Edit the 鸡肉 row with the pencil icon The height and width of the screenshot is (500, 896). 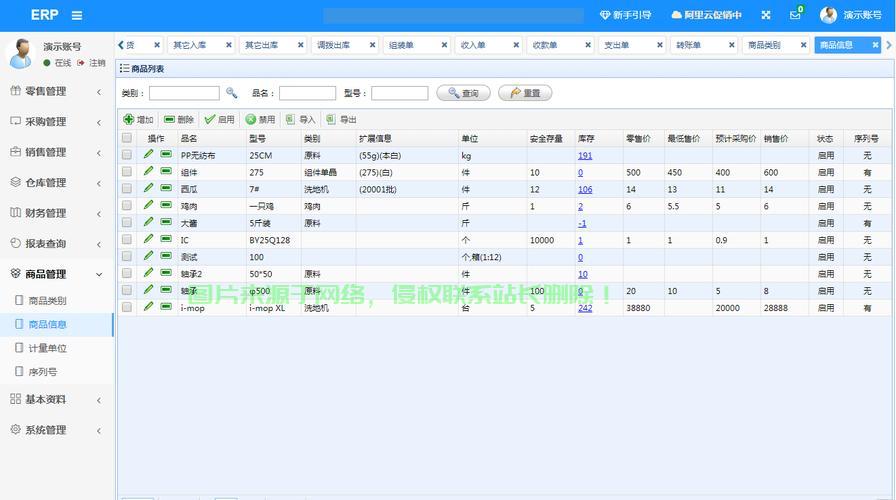pos(149,205)
